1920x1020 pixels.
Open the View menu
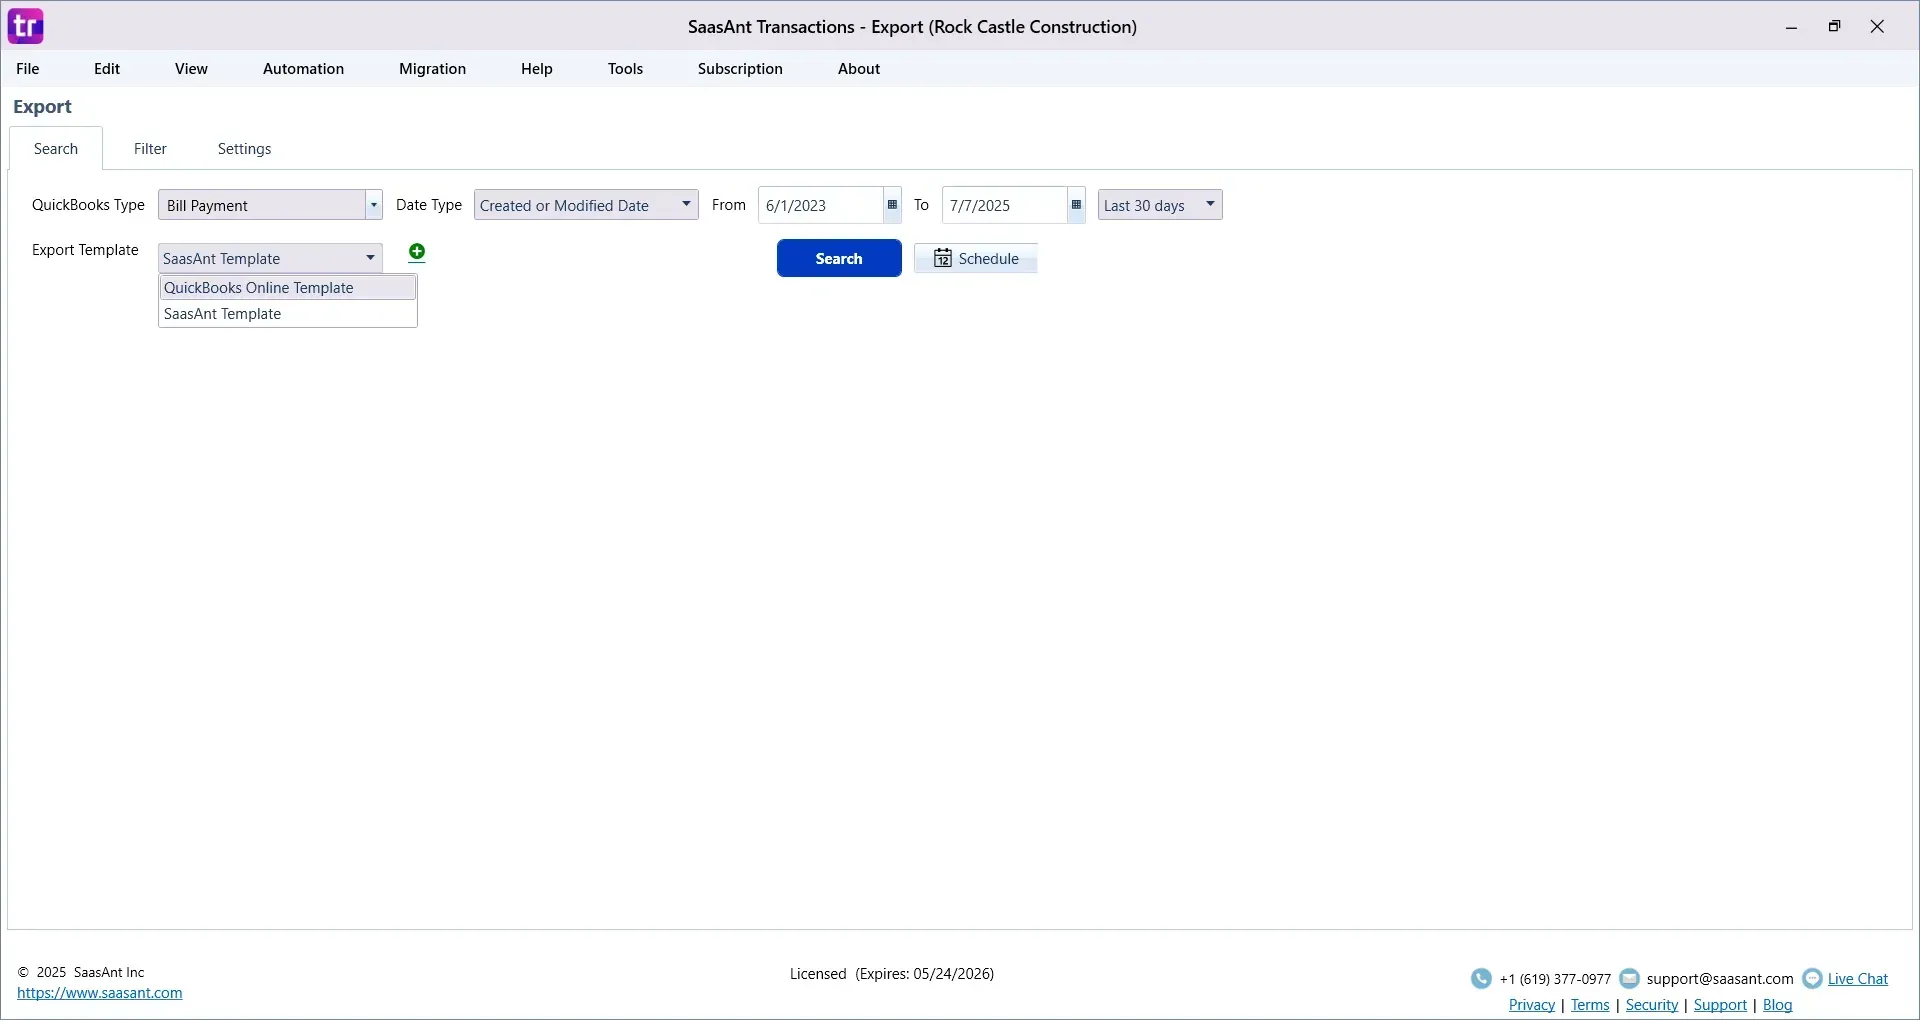coord(191,69)
